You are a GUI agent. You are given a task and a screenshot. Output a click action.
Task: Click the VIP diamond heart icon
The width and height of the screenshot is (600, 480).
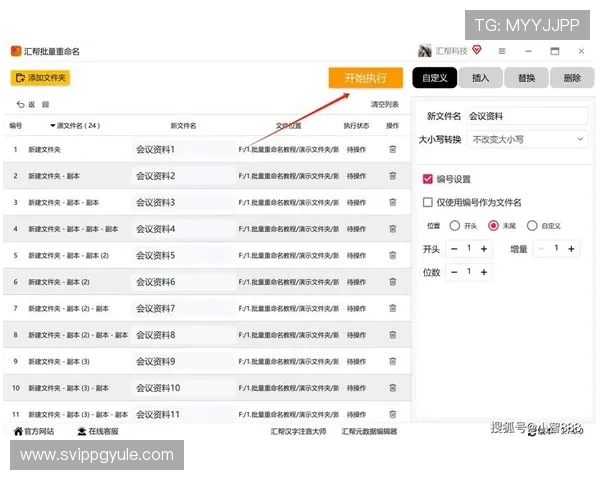[x=477, y=50]
